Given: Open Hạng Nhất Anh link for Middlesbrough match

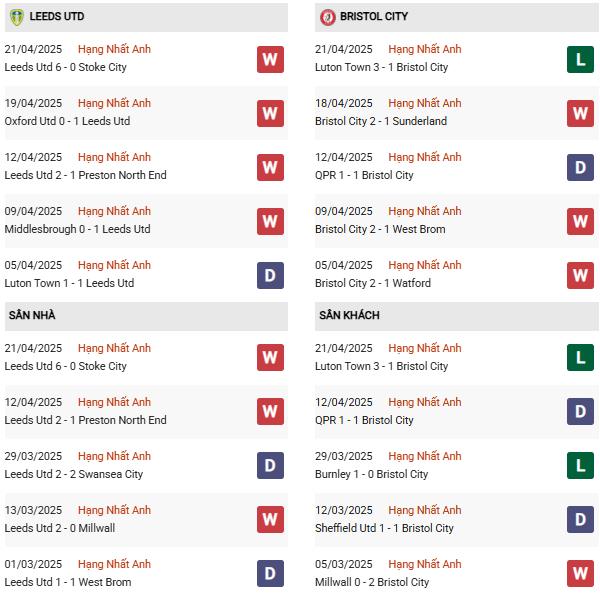Looking at the screenshot, I should [x=114, y=211].
